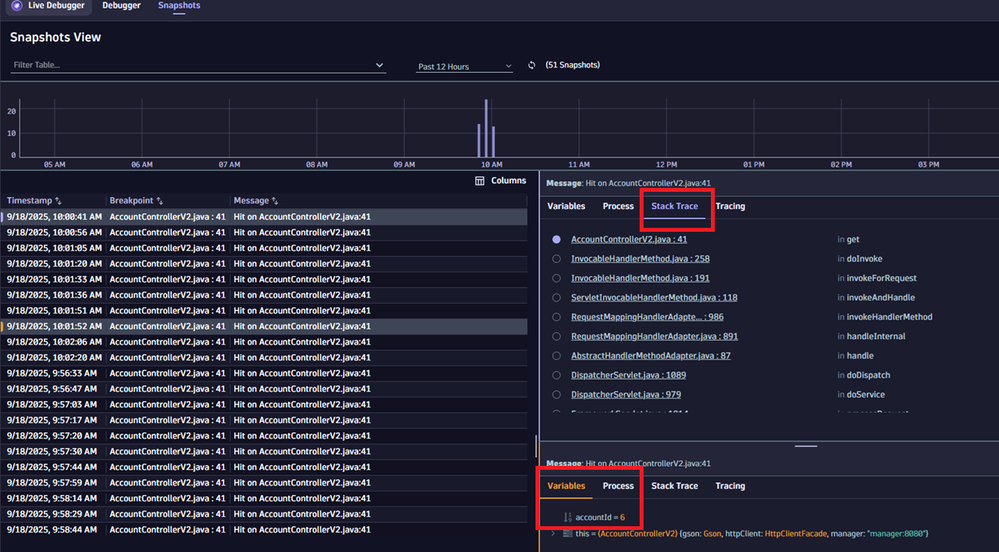This screenshot has width=999, height=552.
Task: Sort by Timestamp column arrows
Action: pos(58,201)
